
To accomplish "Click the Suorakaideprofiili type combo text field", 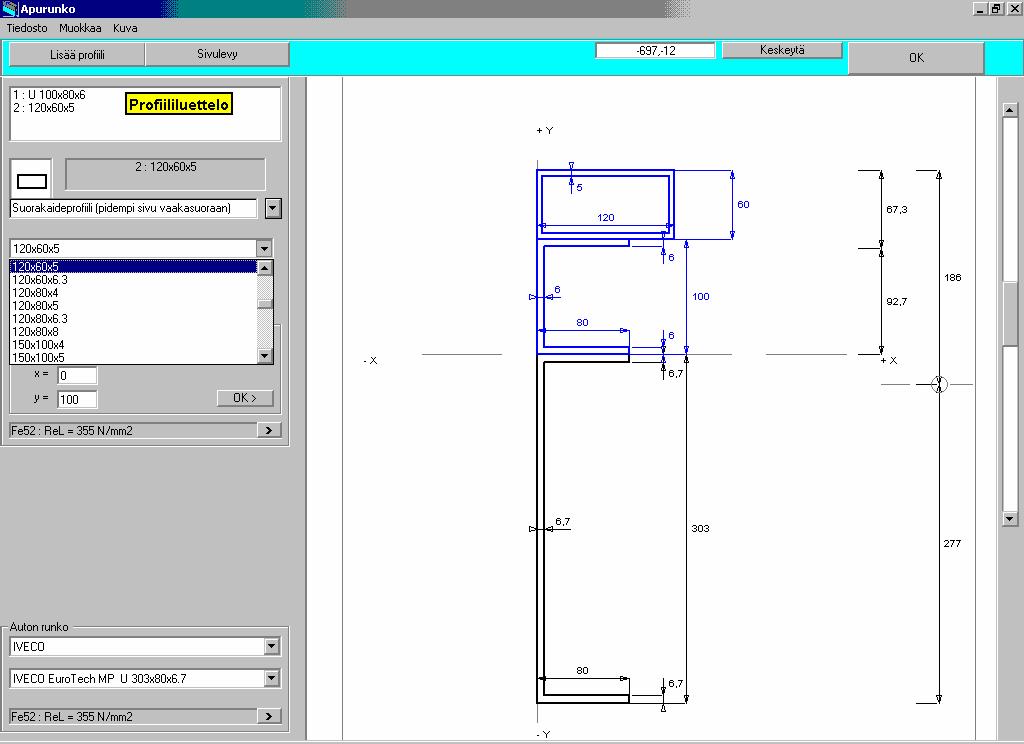I will [x=133, y=208].
